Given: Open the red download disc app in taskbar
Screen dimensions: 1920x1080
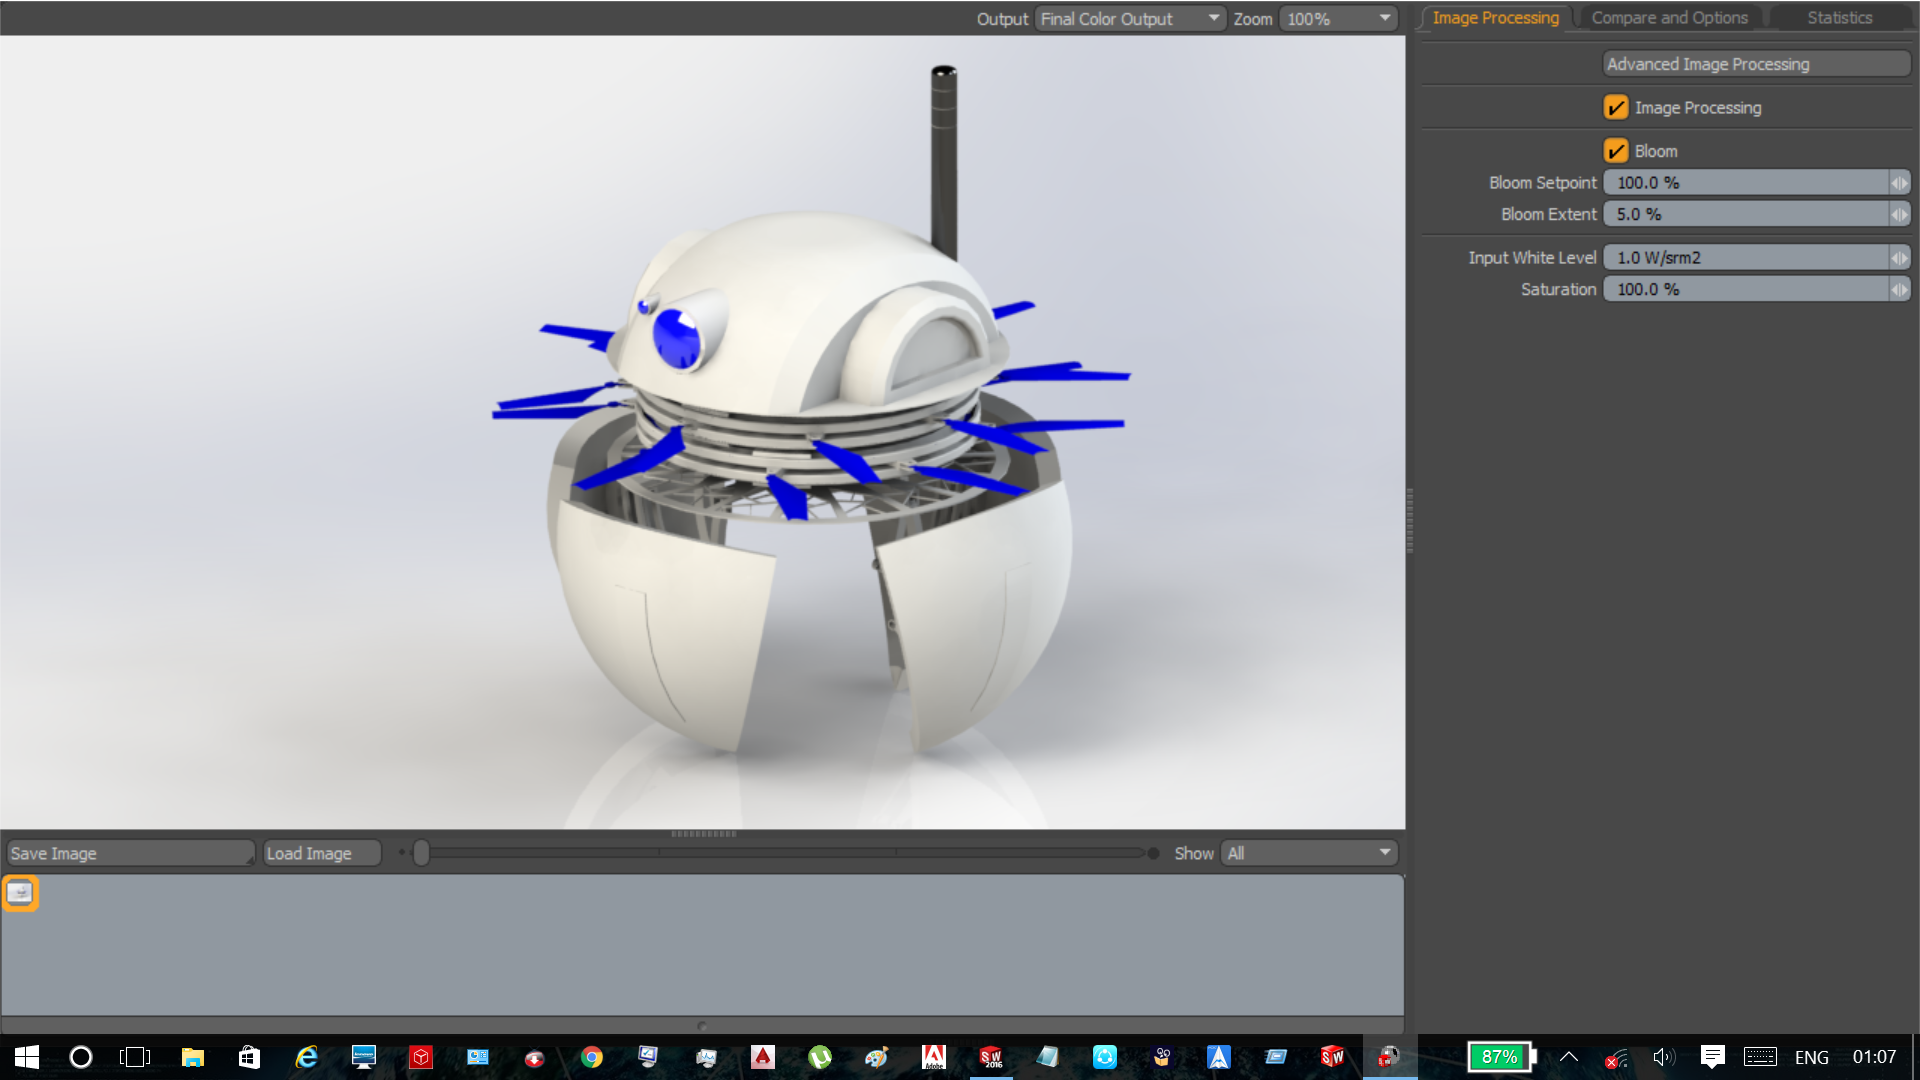Looking at the screenshot, I should point(535,1057).
